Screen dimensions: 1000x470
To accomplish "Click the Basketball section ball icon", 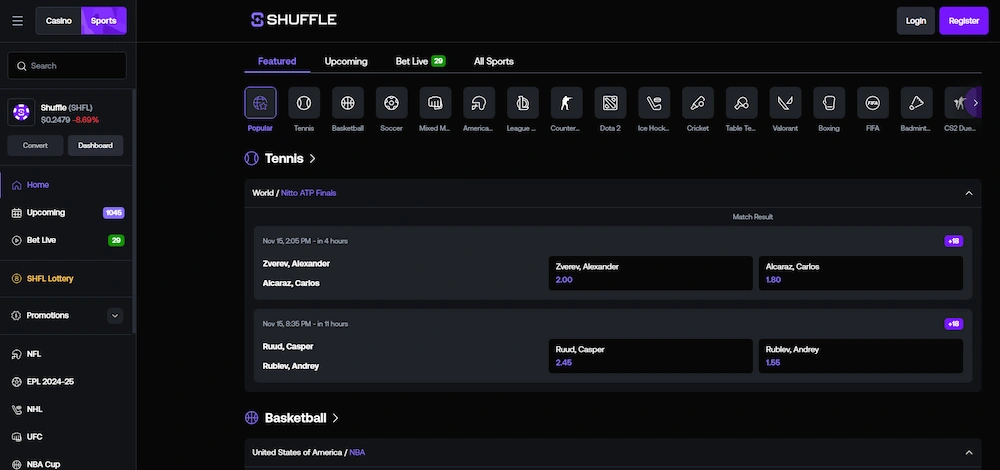I will pos(251,418).
